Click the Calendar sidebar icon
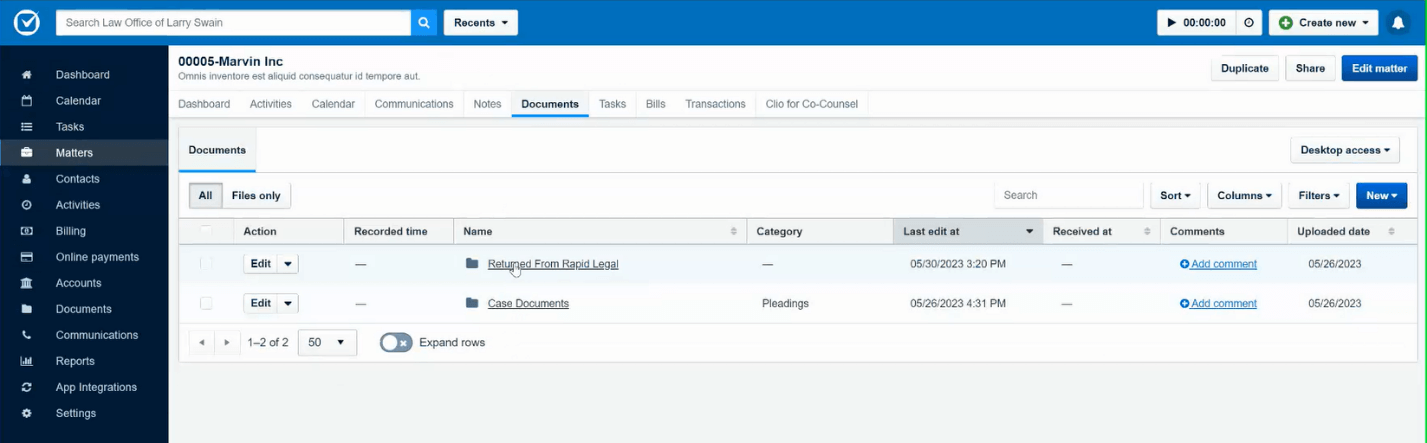The image size is (1427, 443). tap(27, 101)
